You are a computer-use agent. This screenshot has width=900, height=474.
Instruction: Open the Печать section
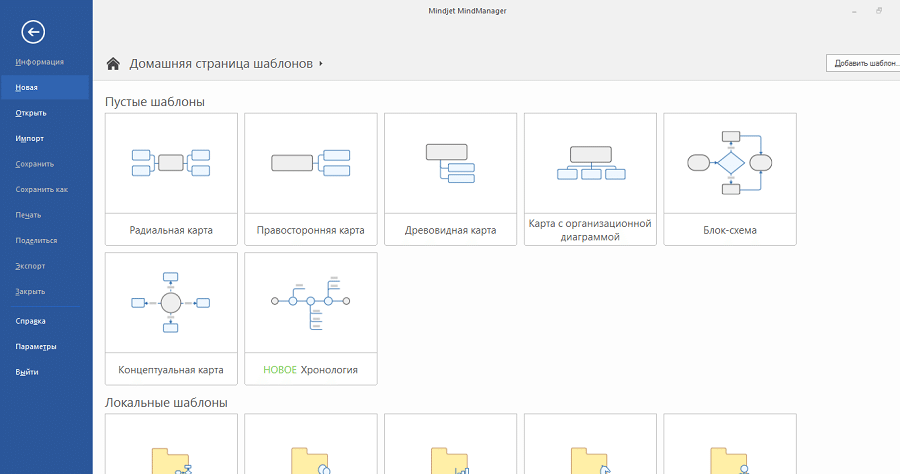28,215
